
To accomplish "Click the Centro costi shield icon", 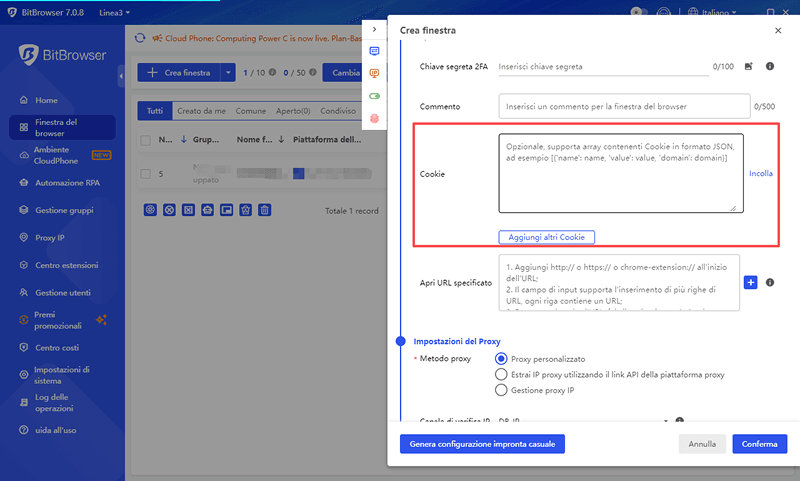I will (23, 347).
